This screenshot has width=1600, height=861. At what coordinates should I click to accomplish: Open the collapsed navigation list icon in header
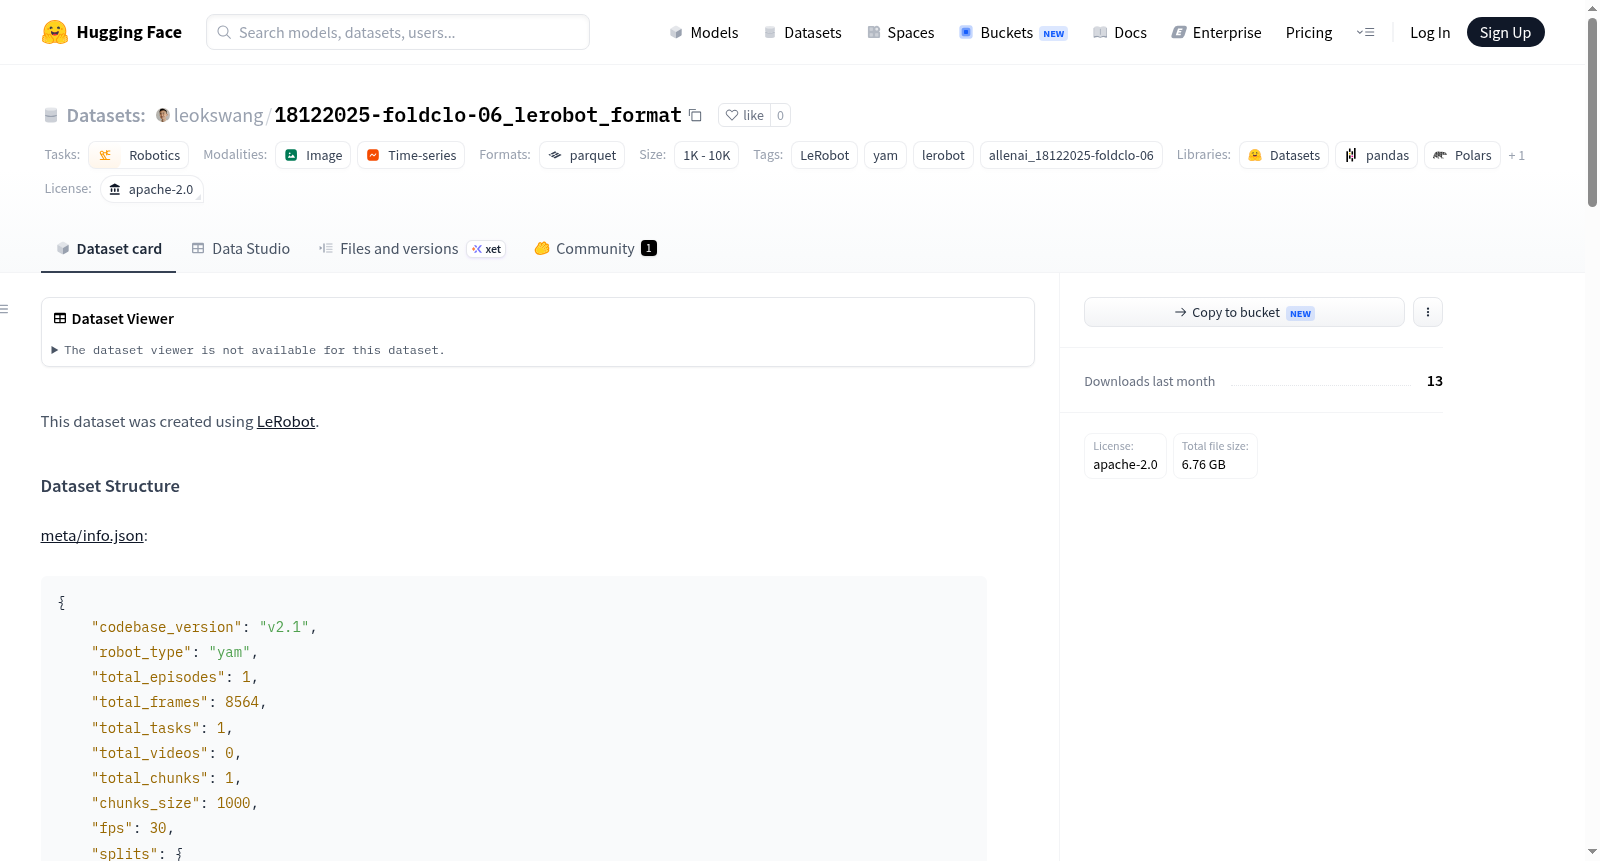[x=1365, y=32]
